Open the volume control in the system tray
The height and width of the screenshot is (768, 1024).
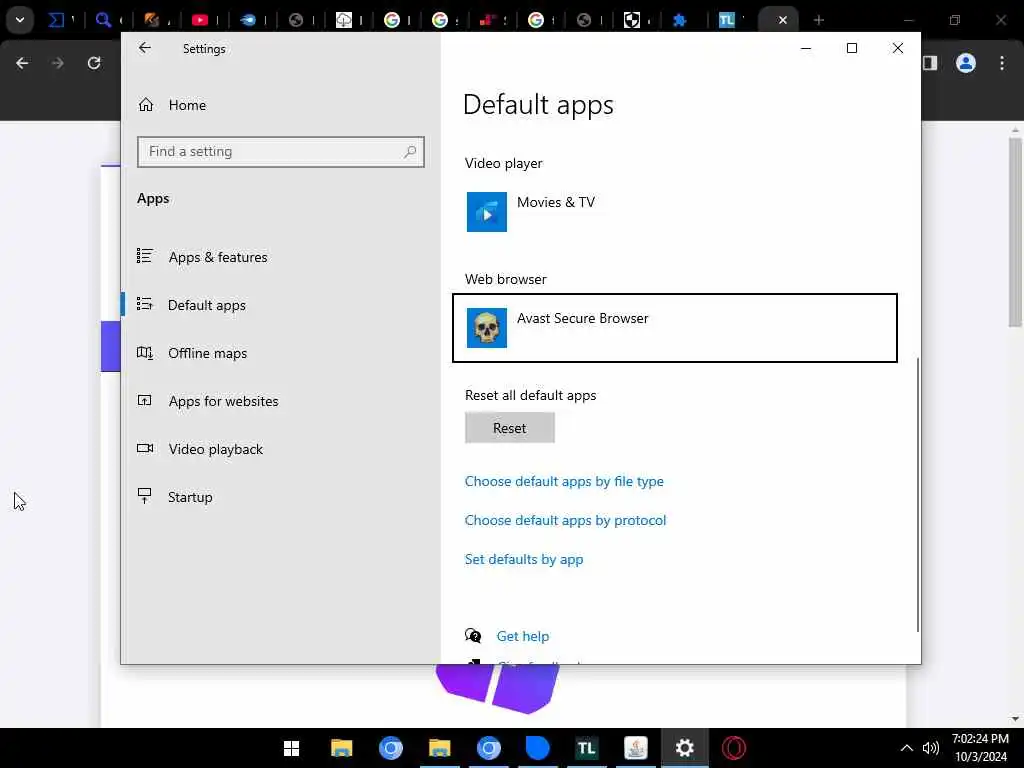931,748
